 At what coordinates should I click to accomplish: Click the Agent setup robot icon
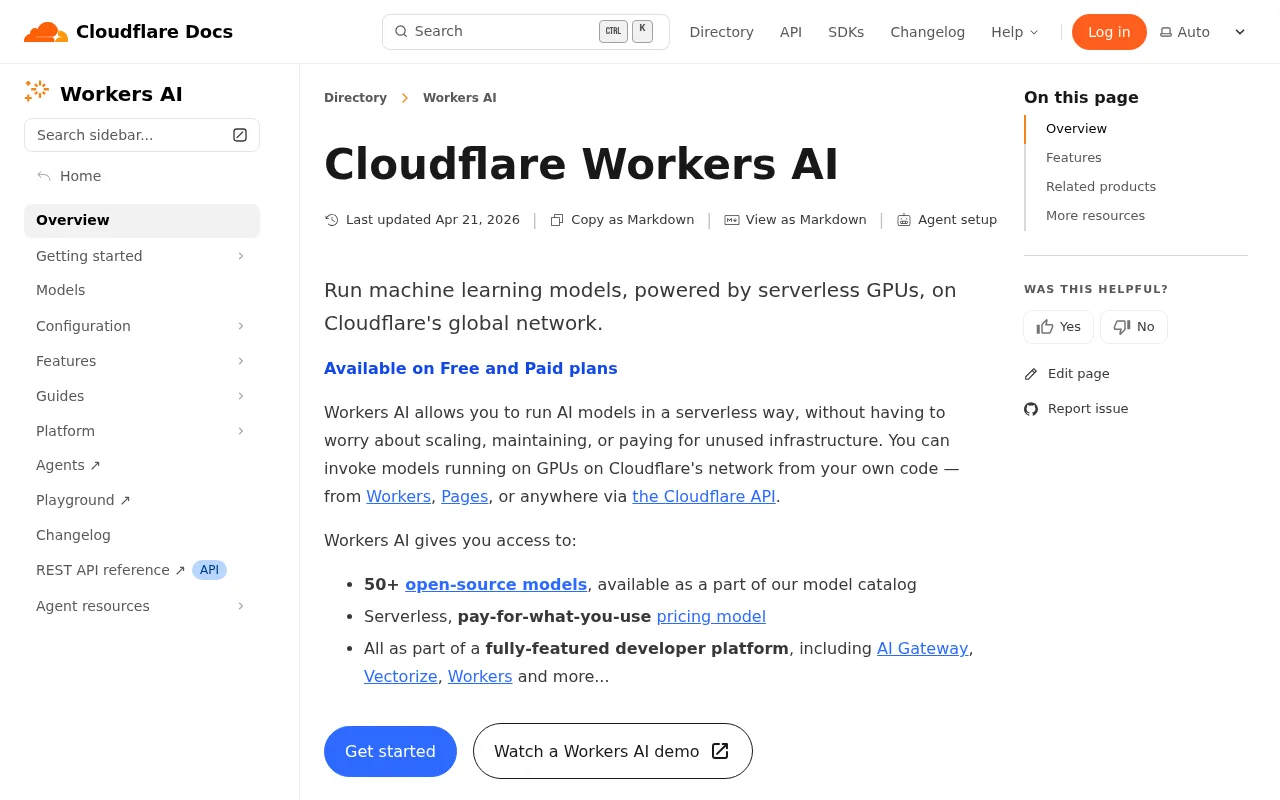904,220
